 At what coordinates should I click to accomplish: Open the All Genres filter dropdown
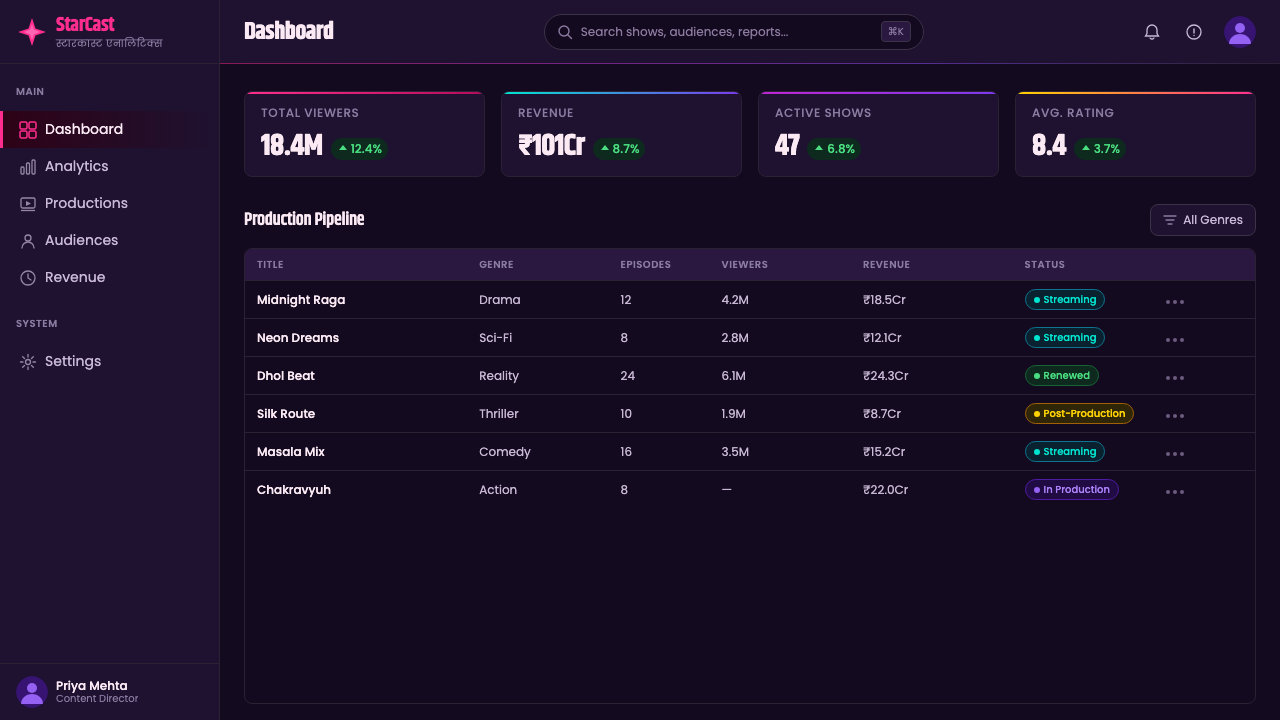1203,220
